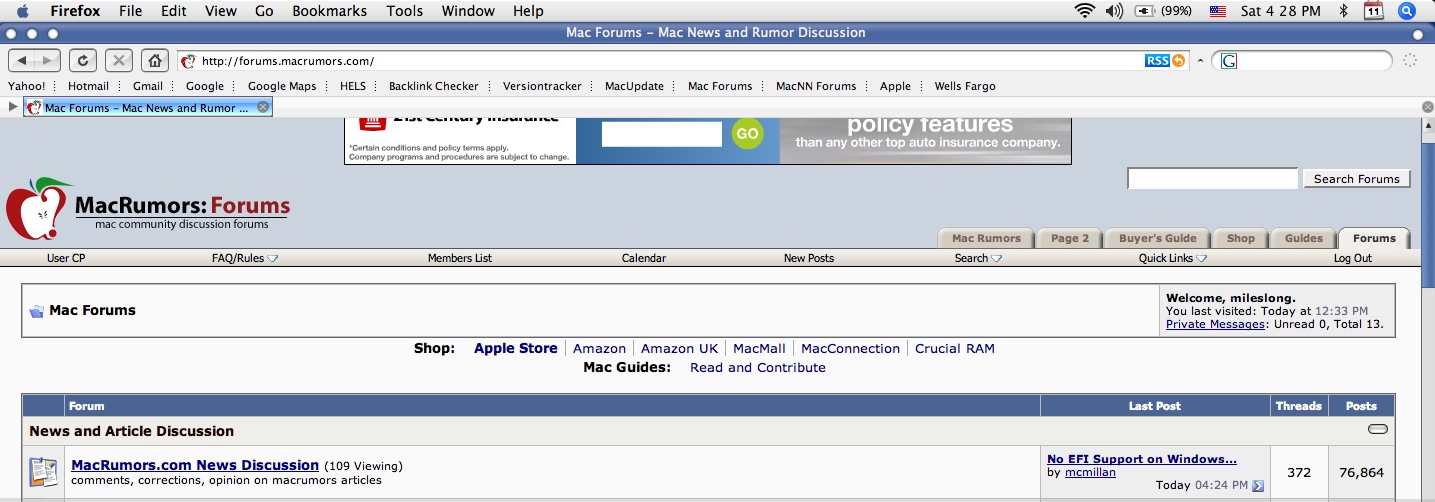The image size is (1435, 502).
Task: Open No EFI Support on Windows thread
Action: tap(1142, 459)
